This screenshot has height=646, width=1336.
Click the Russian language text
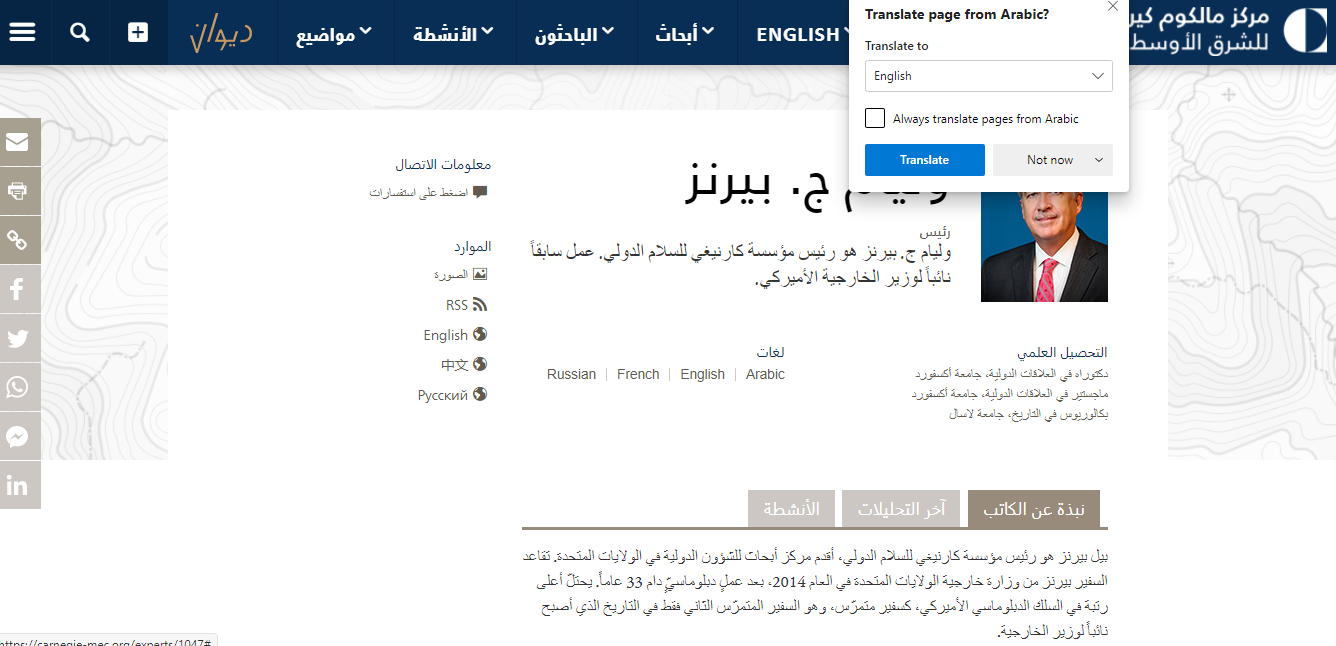pos(571,374)
